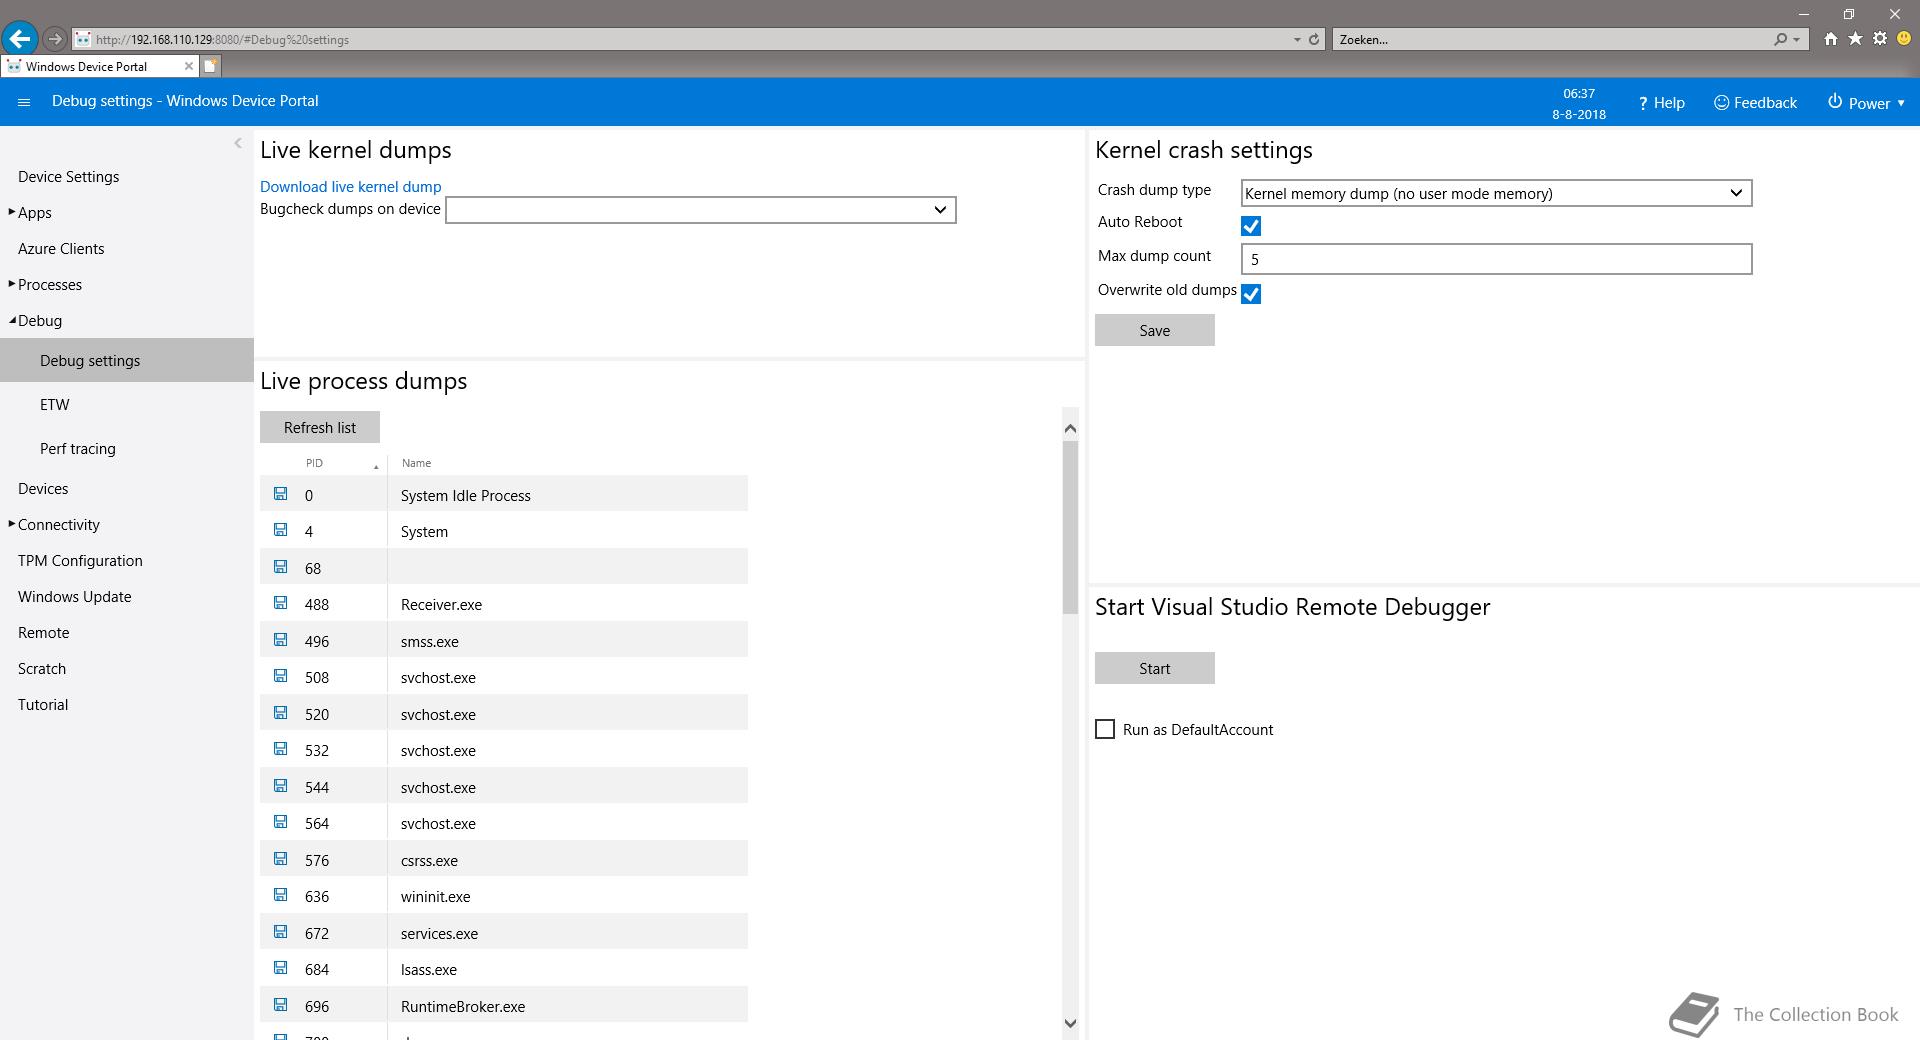Go forward in browser
Screen dimensions: 1920x1040
tap(55, 39)
